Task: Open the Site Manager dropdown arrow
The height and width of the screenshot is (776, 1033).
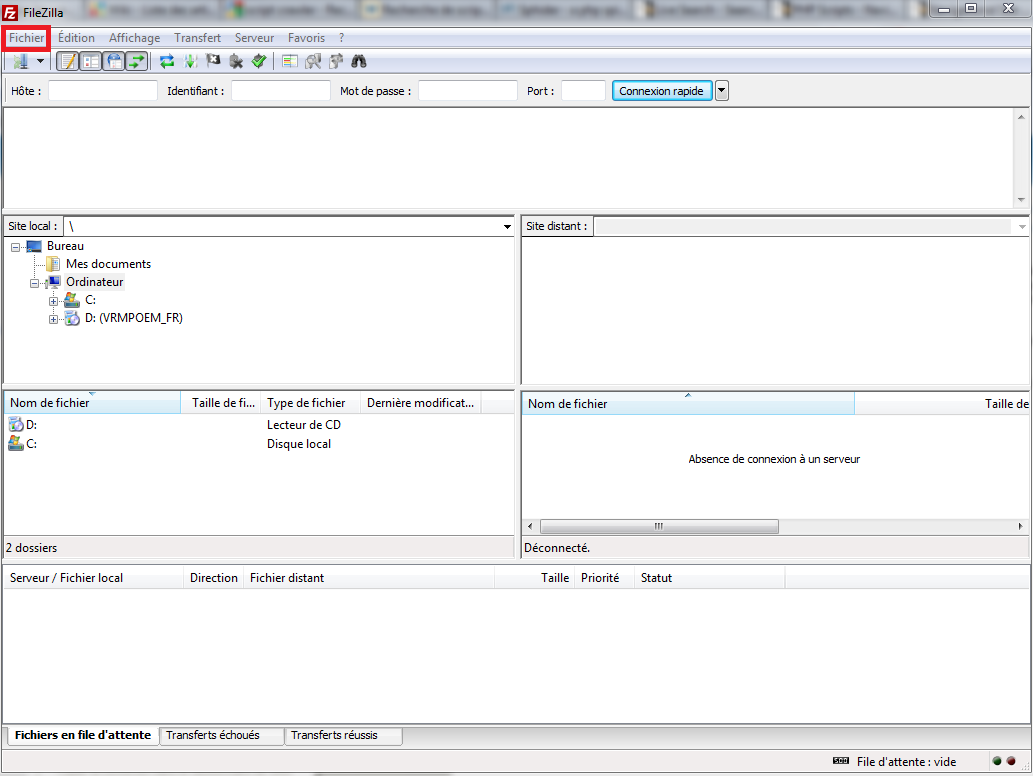Action: (40, 61)
